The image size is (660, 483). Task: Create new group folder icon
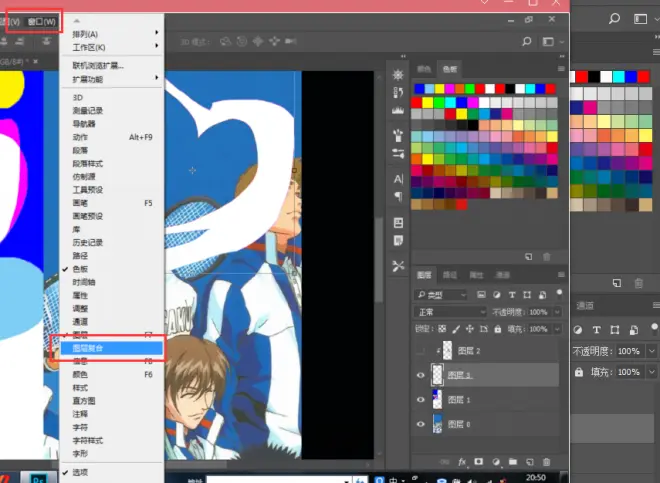(513, 462)
